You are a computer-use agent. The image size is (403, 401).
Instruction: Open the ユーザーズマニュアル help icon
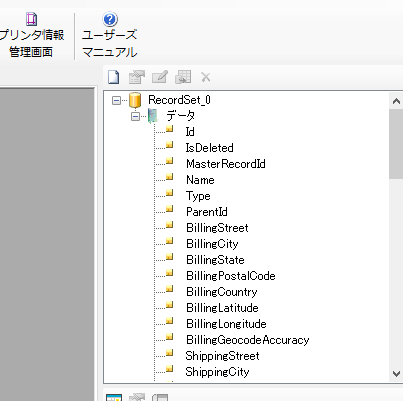110,19
